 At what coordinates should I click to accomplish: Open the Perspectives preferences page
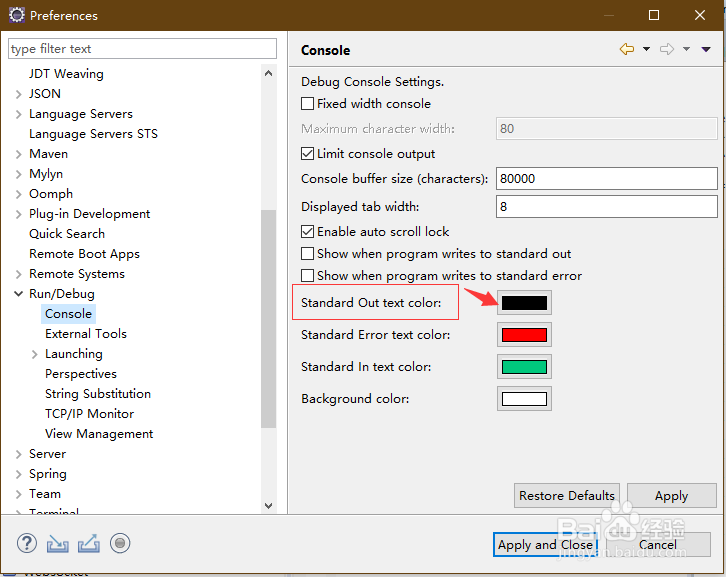tap(81, 374)
